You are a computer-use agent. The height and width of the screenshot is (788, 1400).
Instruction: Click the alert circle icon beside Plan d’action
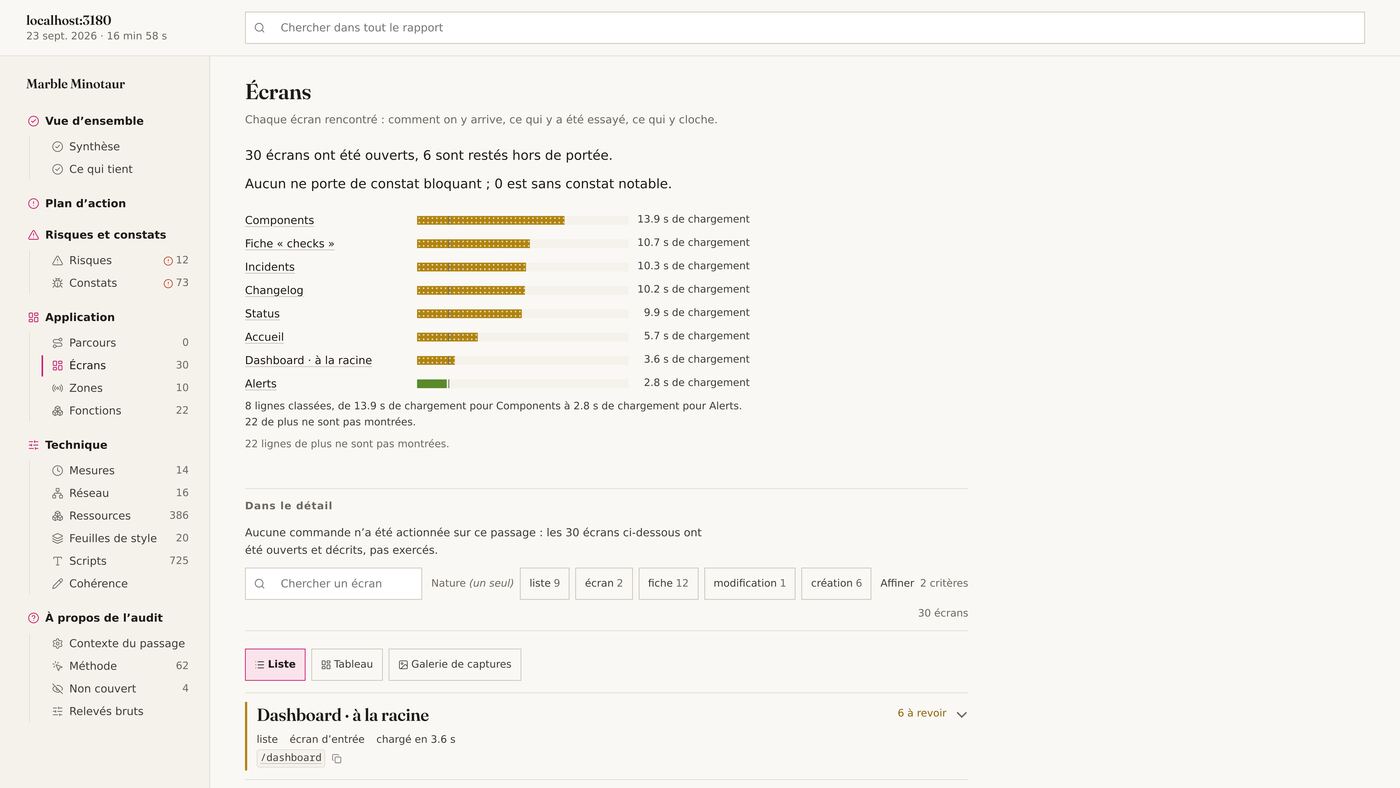[33, 204]
